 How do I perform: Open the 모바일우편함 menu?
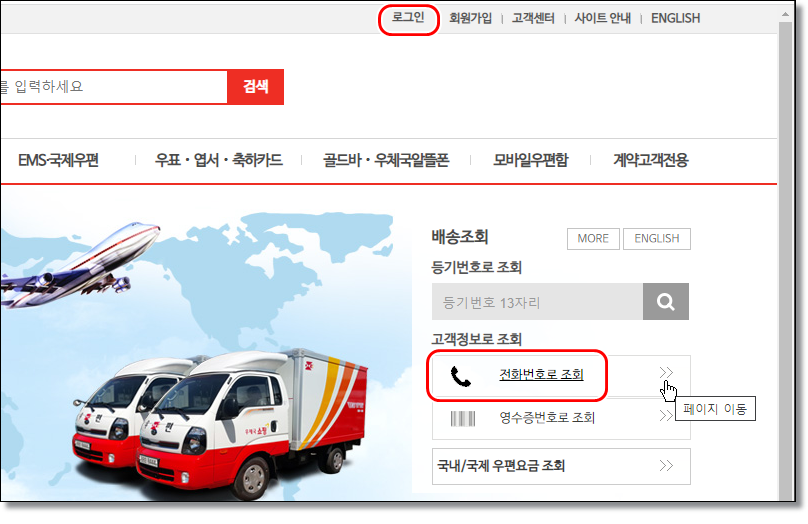531,160
